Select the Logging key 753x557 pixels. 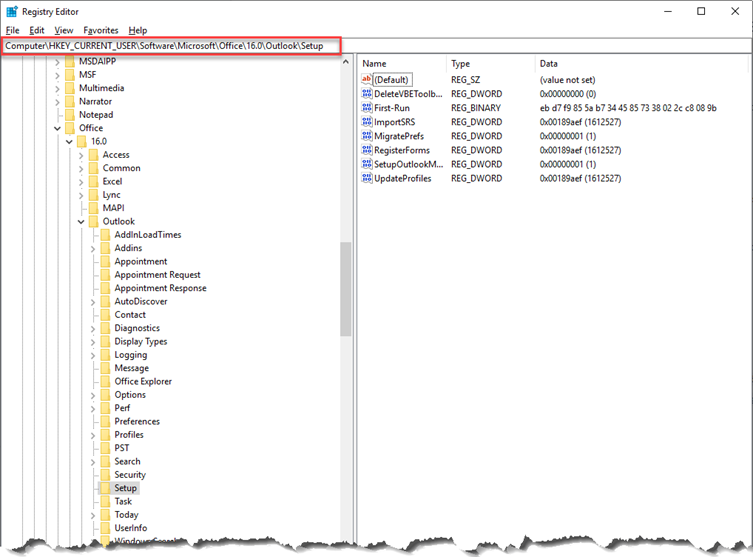[x=131, y=355]
